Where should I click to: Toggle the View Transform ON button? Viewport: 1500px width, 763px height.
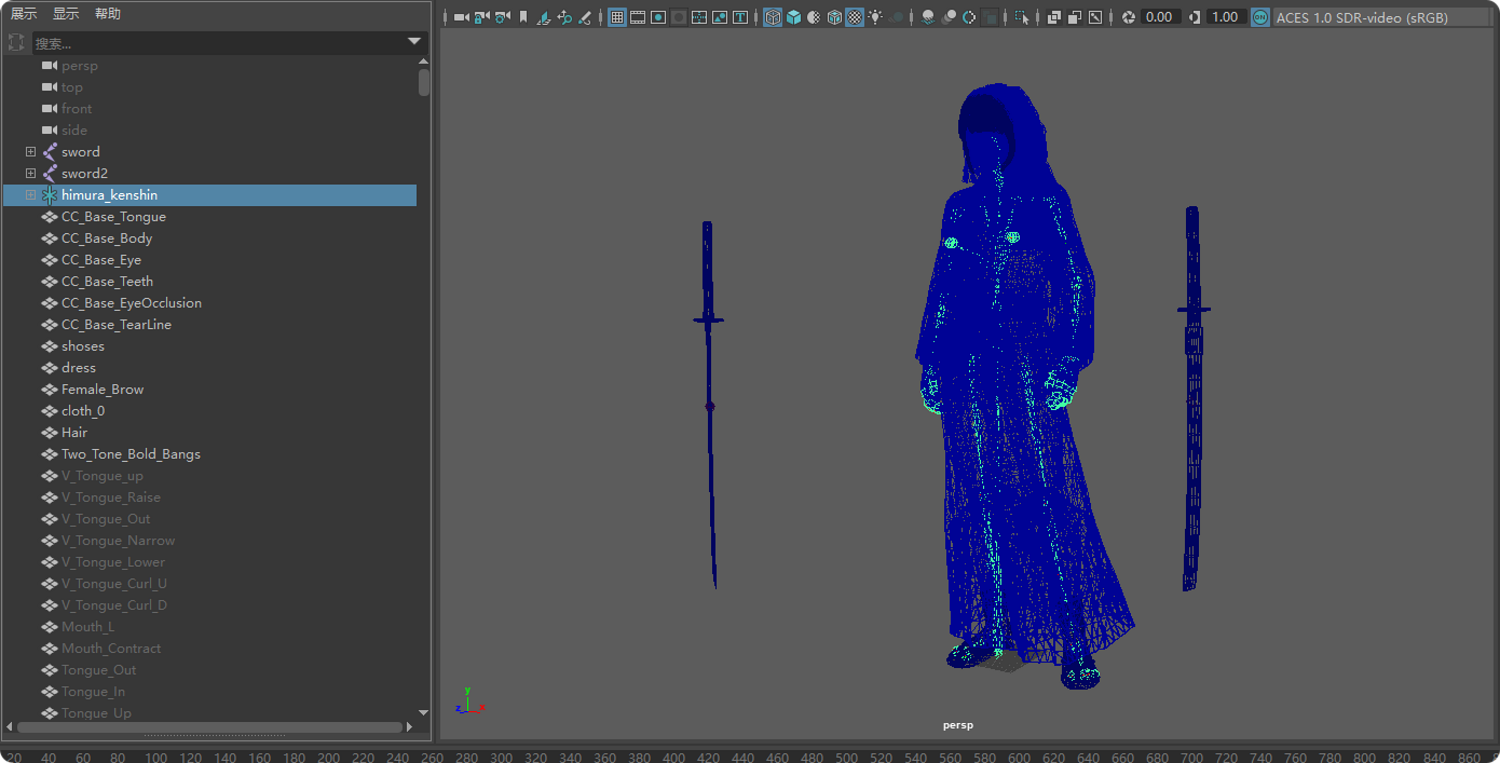1260,17
